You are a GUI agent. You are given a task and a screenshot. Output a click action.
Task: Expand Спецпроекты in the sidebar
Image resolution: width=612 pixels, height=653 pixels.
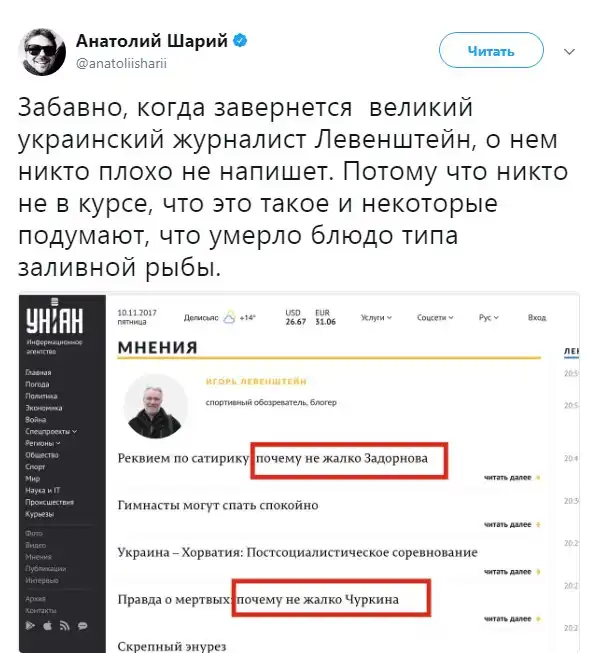coord(51,431)
